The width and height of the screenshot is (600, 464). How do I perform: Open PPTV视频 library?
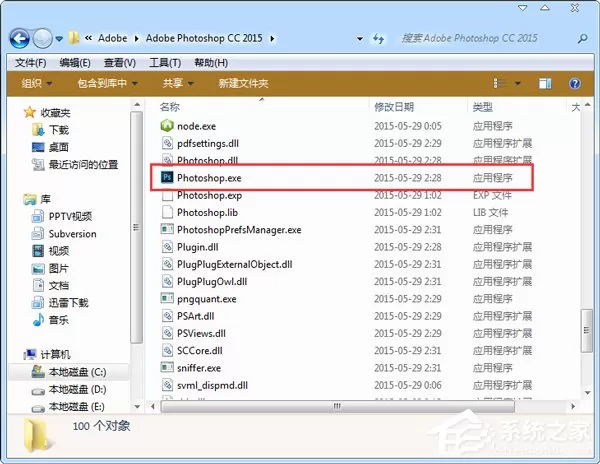(x=70, y=217)
